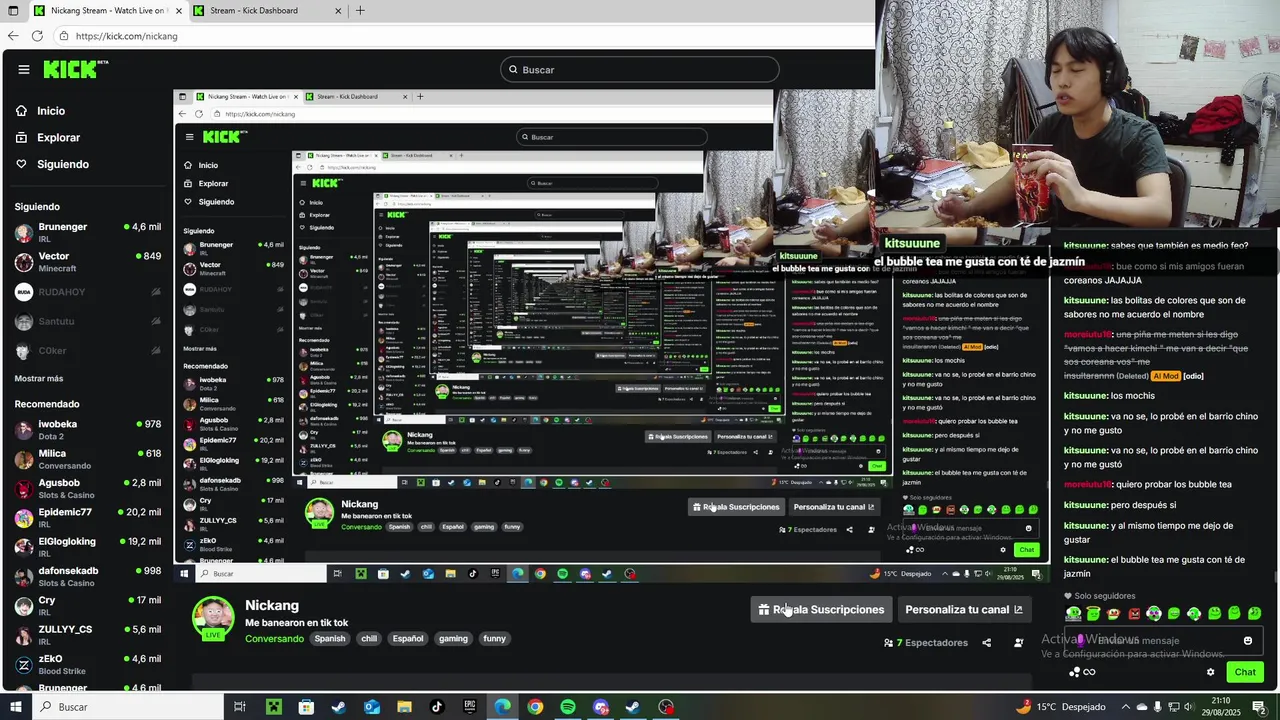Viewport: 1280px width, 720px height.
Task: Insert the red angry emote
Action: point(1134,614)
